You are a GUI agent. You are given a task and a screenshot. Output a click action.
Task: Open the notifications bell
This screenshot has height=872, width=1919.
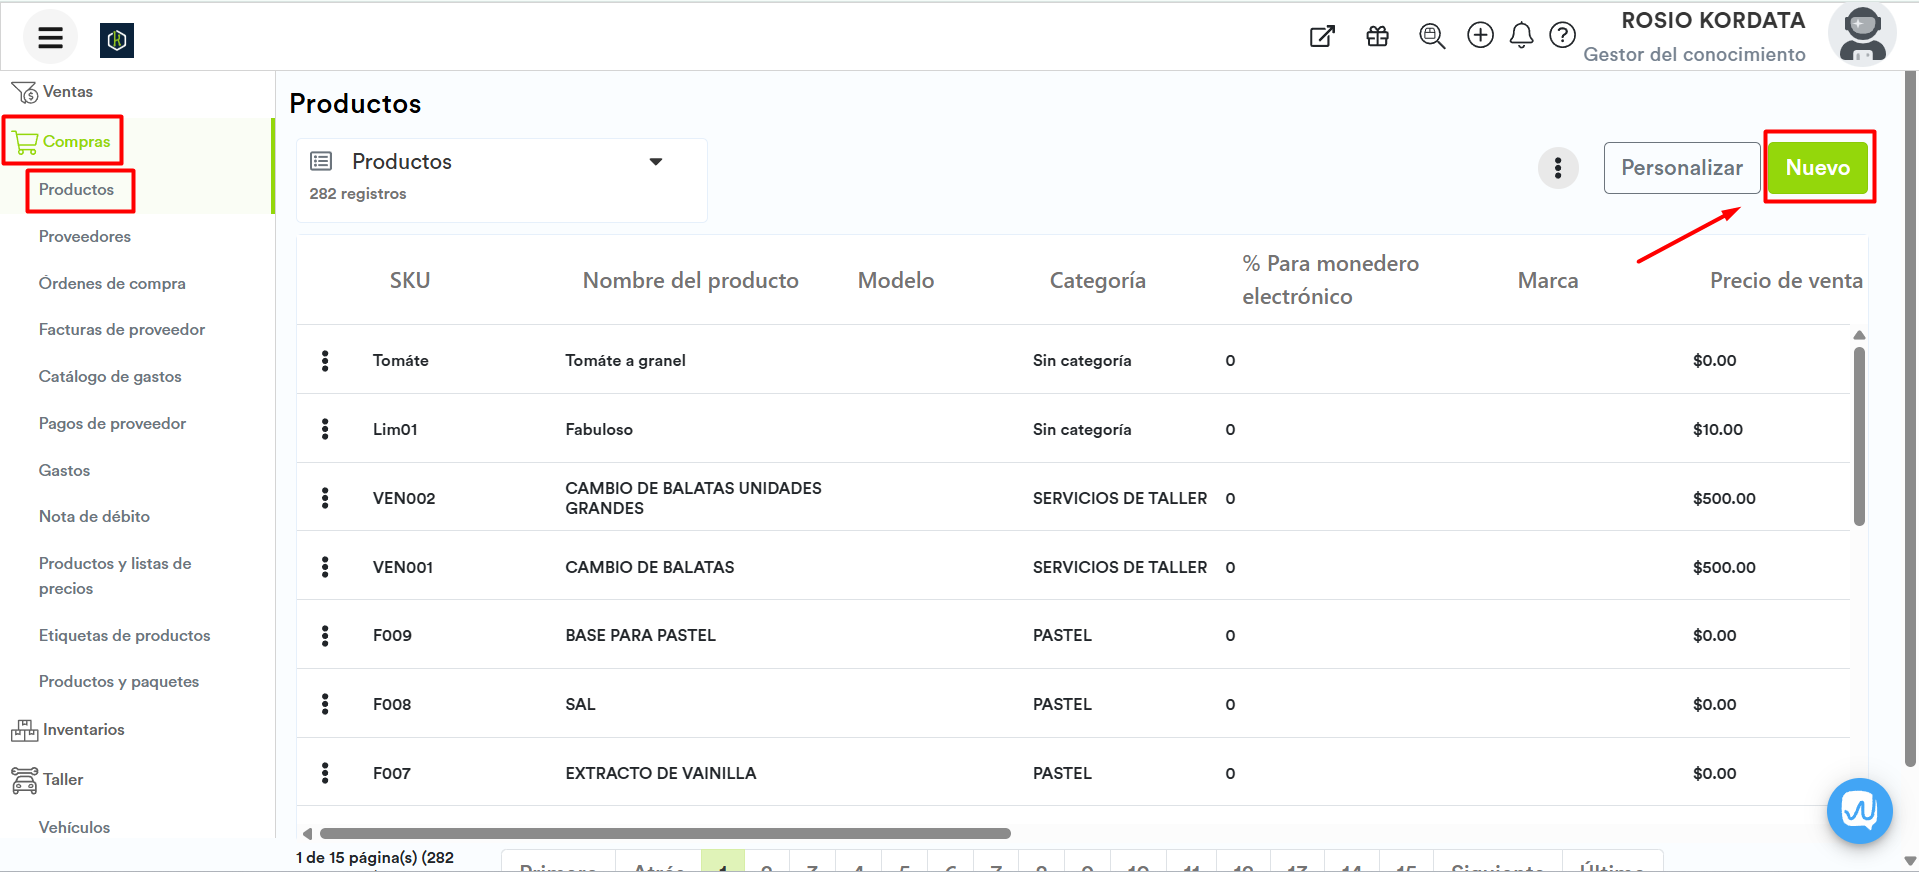click(1521, 36)
